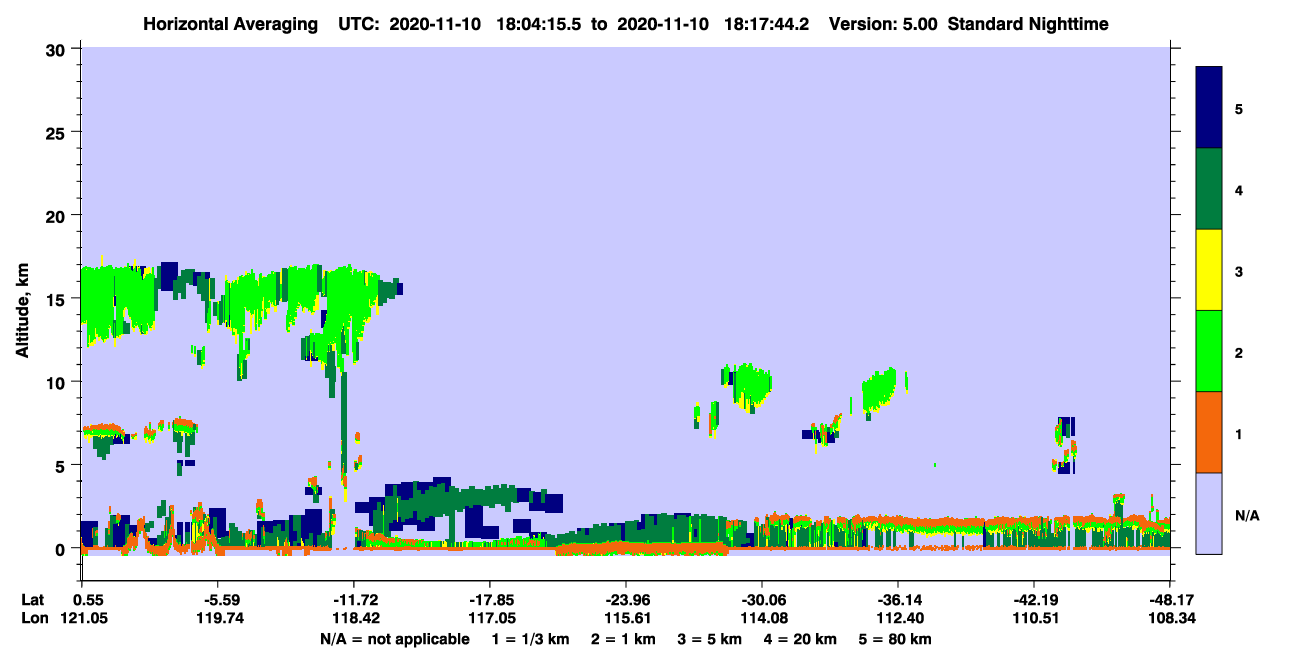Click the altitude tick label '15'
The image size is (1300, 667).
[58, 299]
